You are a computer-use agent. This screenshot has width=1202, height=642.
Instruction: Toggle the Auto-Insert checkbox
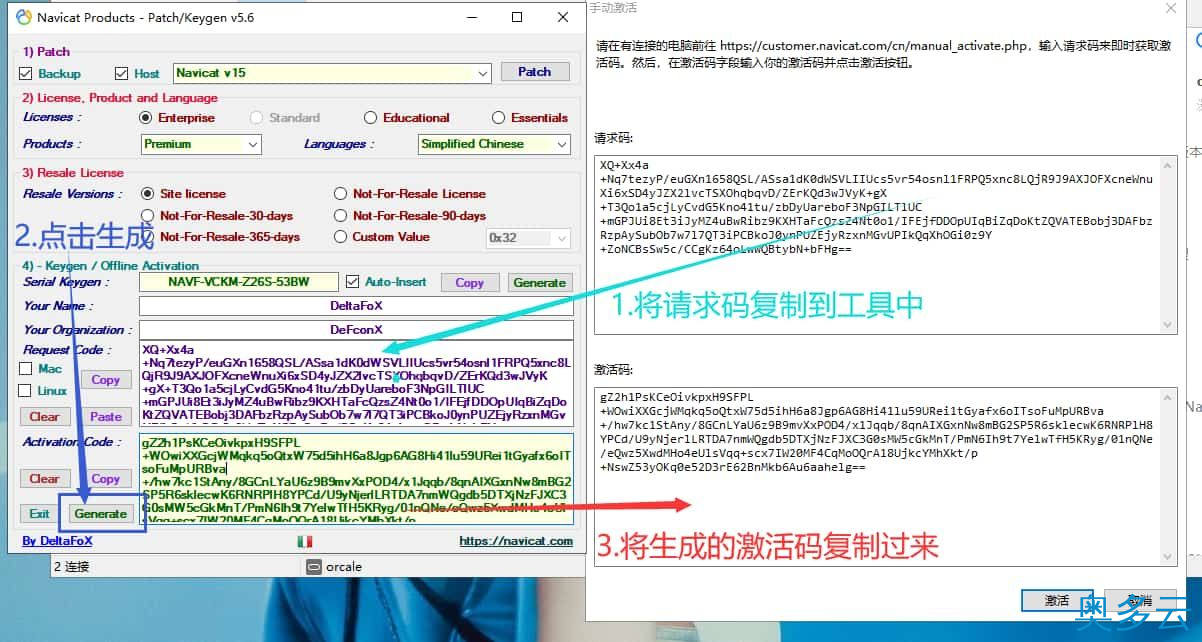point(352,282)
